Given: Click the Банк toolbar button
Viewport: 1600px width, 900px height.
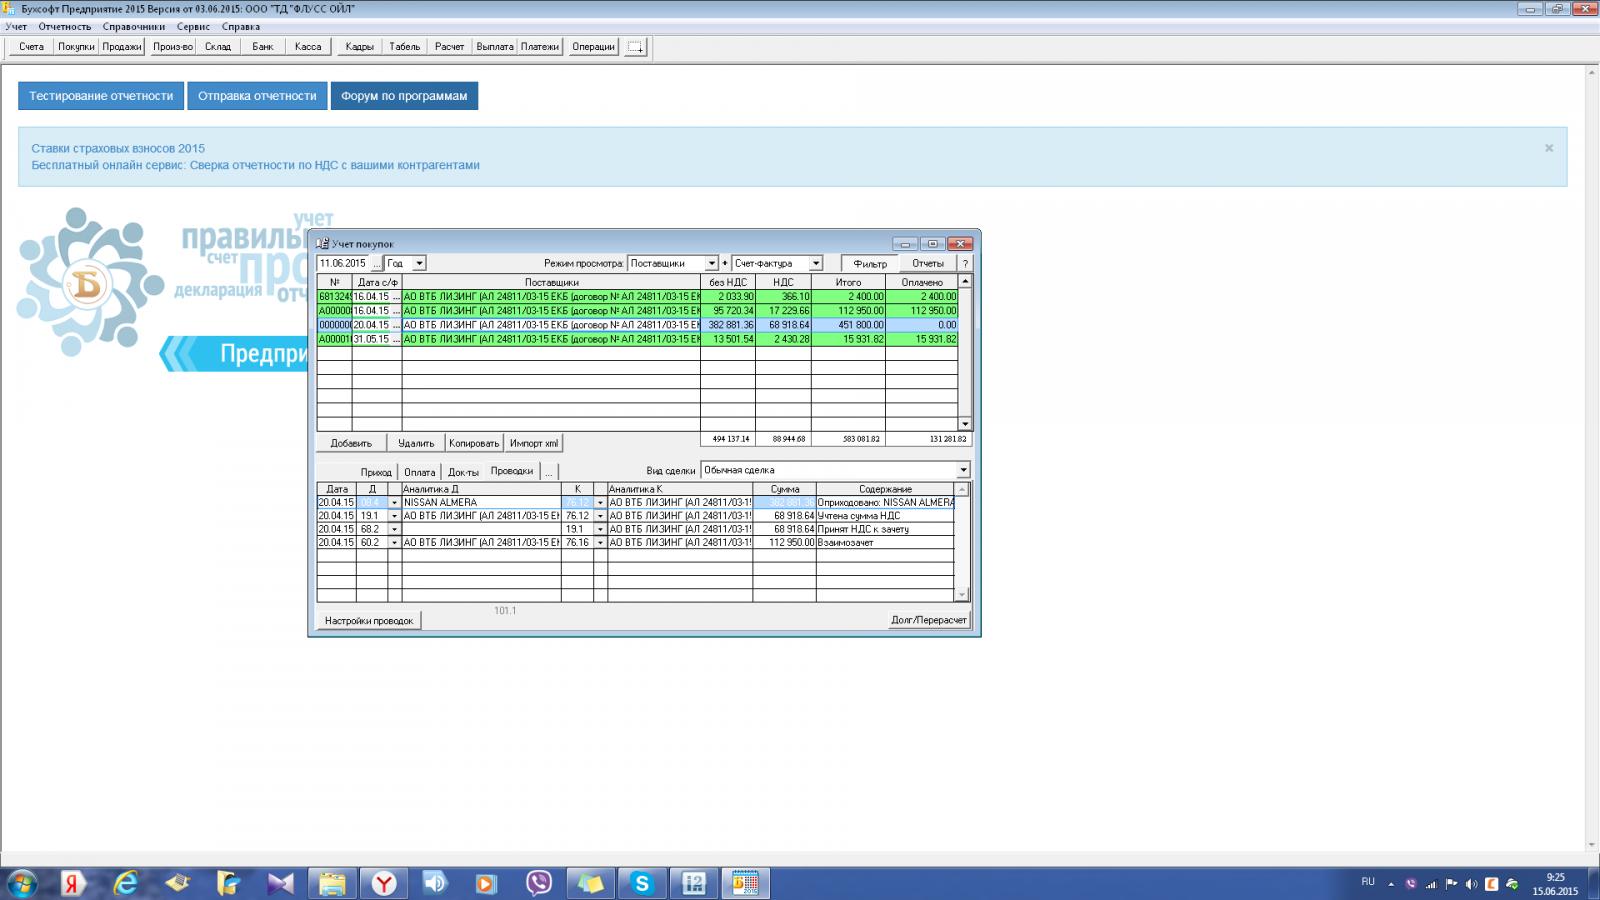Looking at the screenshot, I should [263, 47].
